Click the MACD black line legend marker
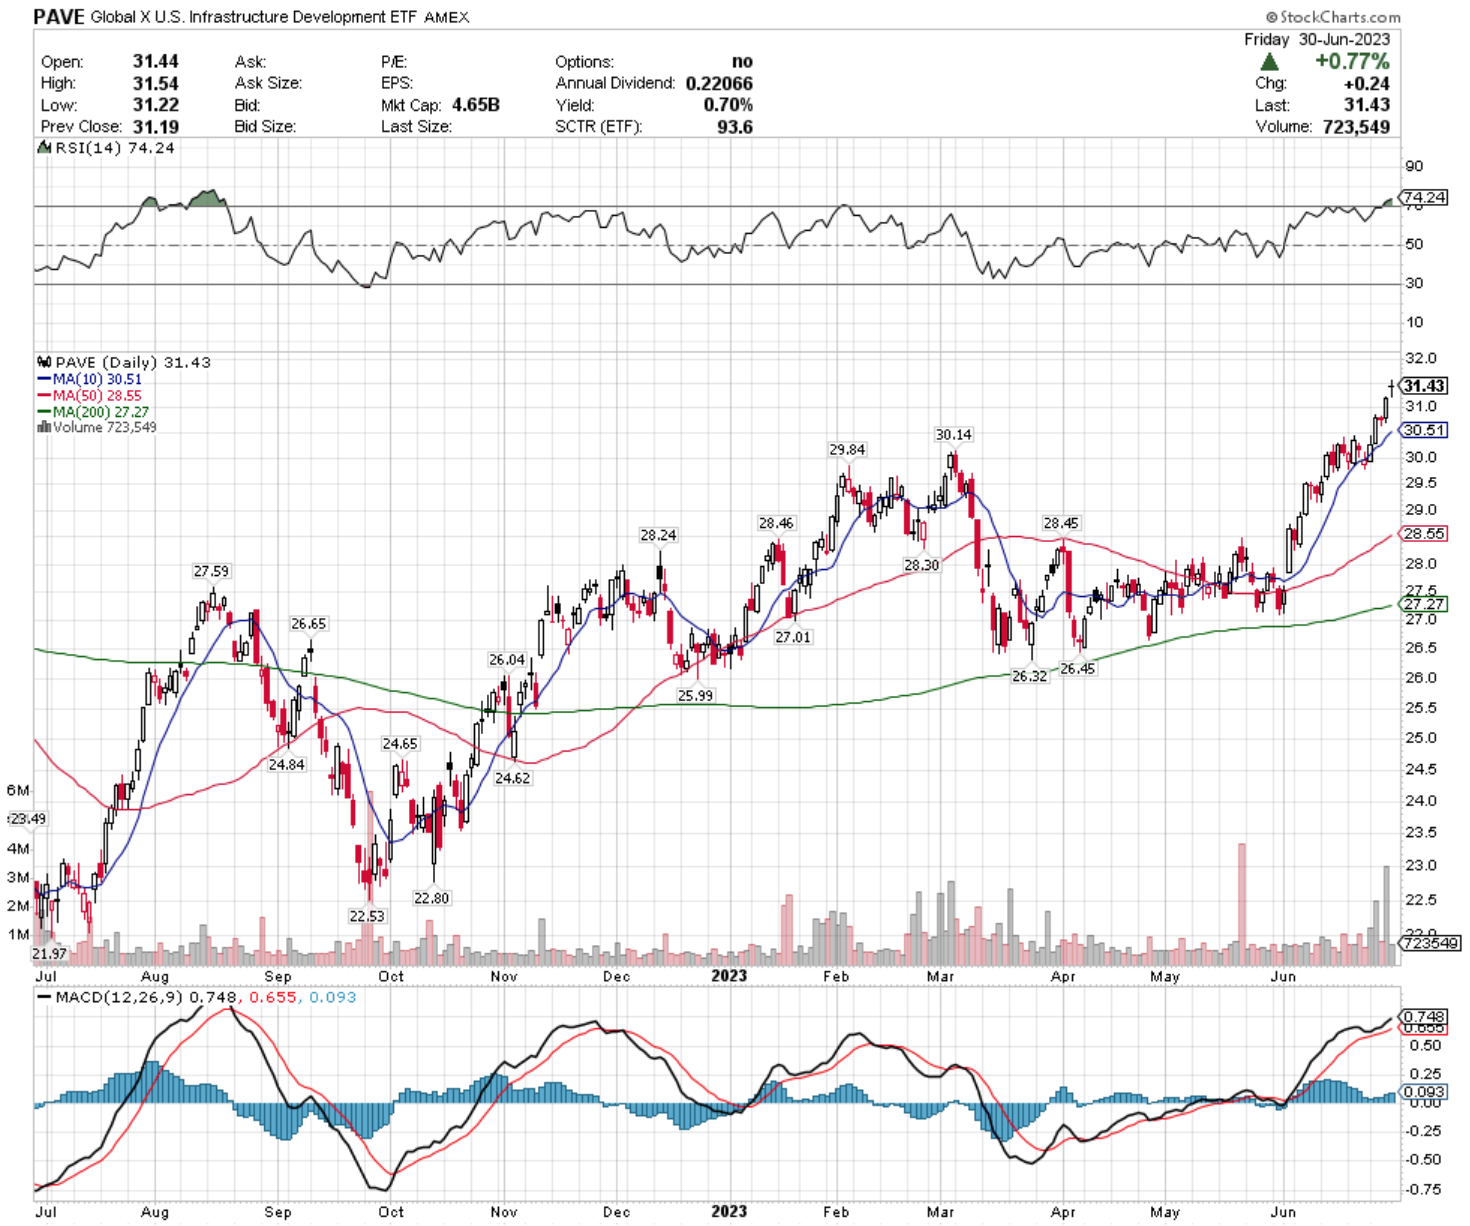Viewport: 1470px width, 1226px height. (44, 997)
